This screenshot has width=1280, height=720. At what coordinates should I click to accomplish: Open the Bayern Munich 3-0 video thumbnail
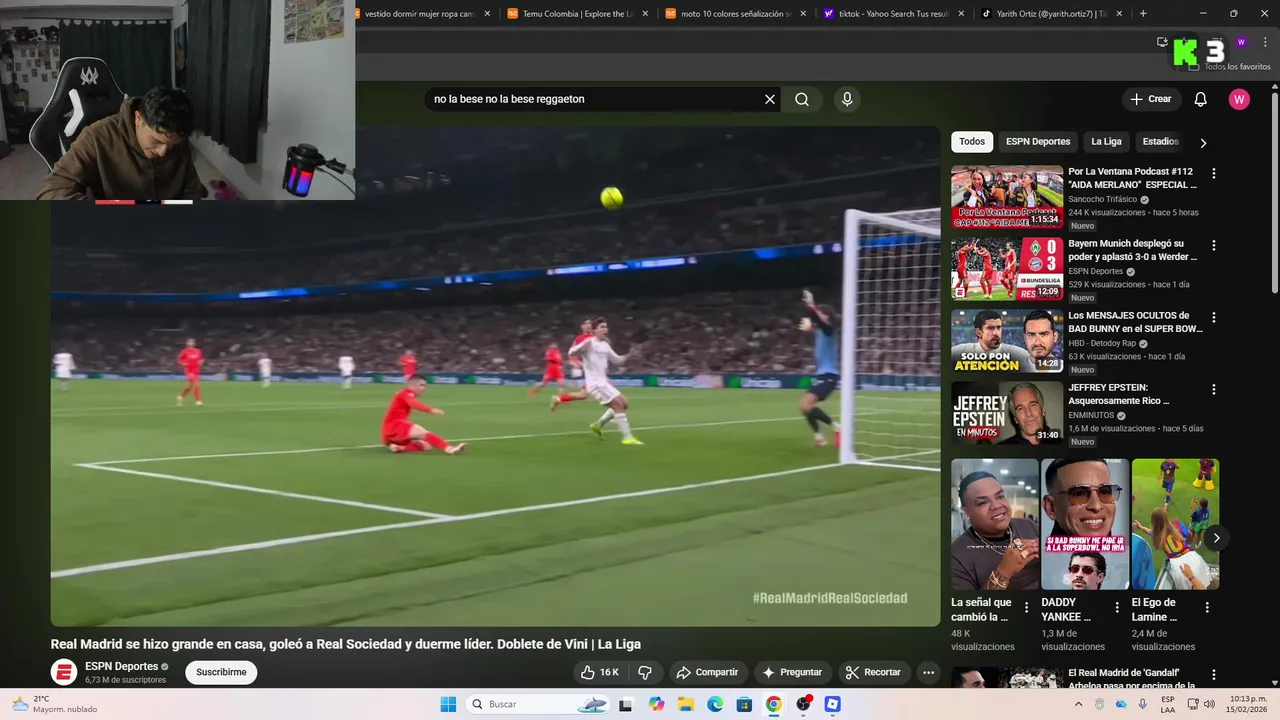pos(1007,269)
